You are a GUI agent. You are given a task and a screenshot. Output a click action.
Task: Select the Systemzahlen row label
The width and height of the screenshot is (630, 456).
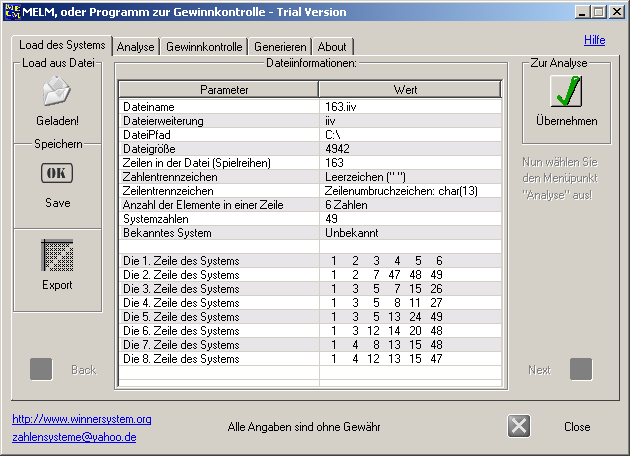219,219
